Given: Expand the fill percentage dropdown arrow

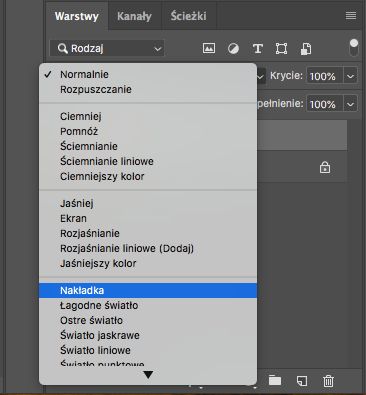Looking at the screenshot, I should click(x=350, y=104).
